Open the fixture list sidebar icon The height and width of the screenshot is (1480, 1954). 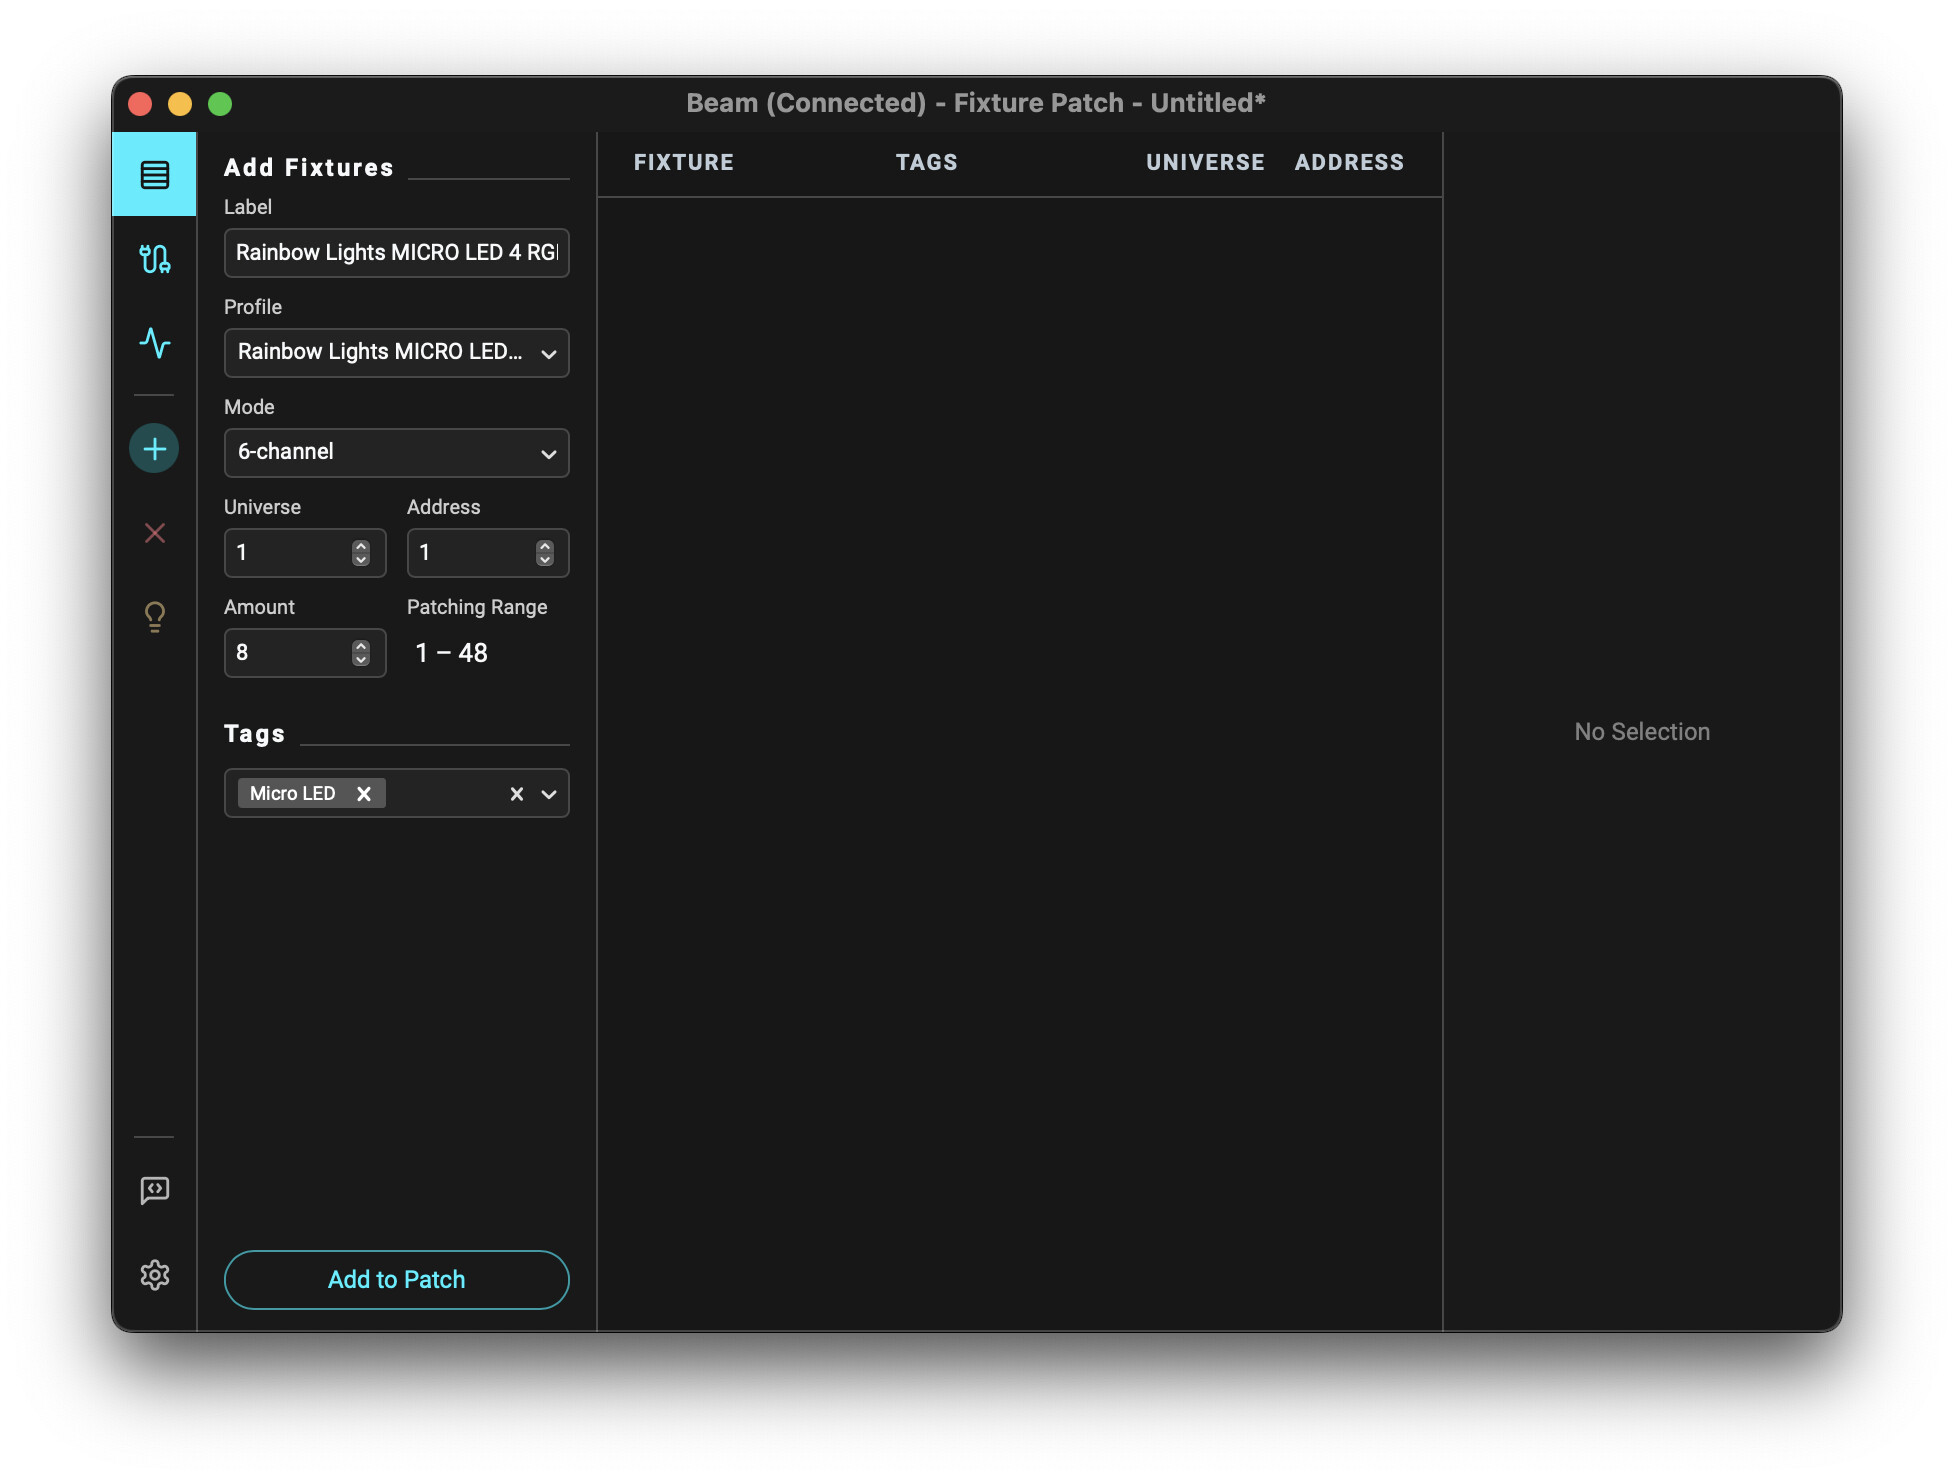click(154, 175)
